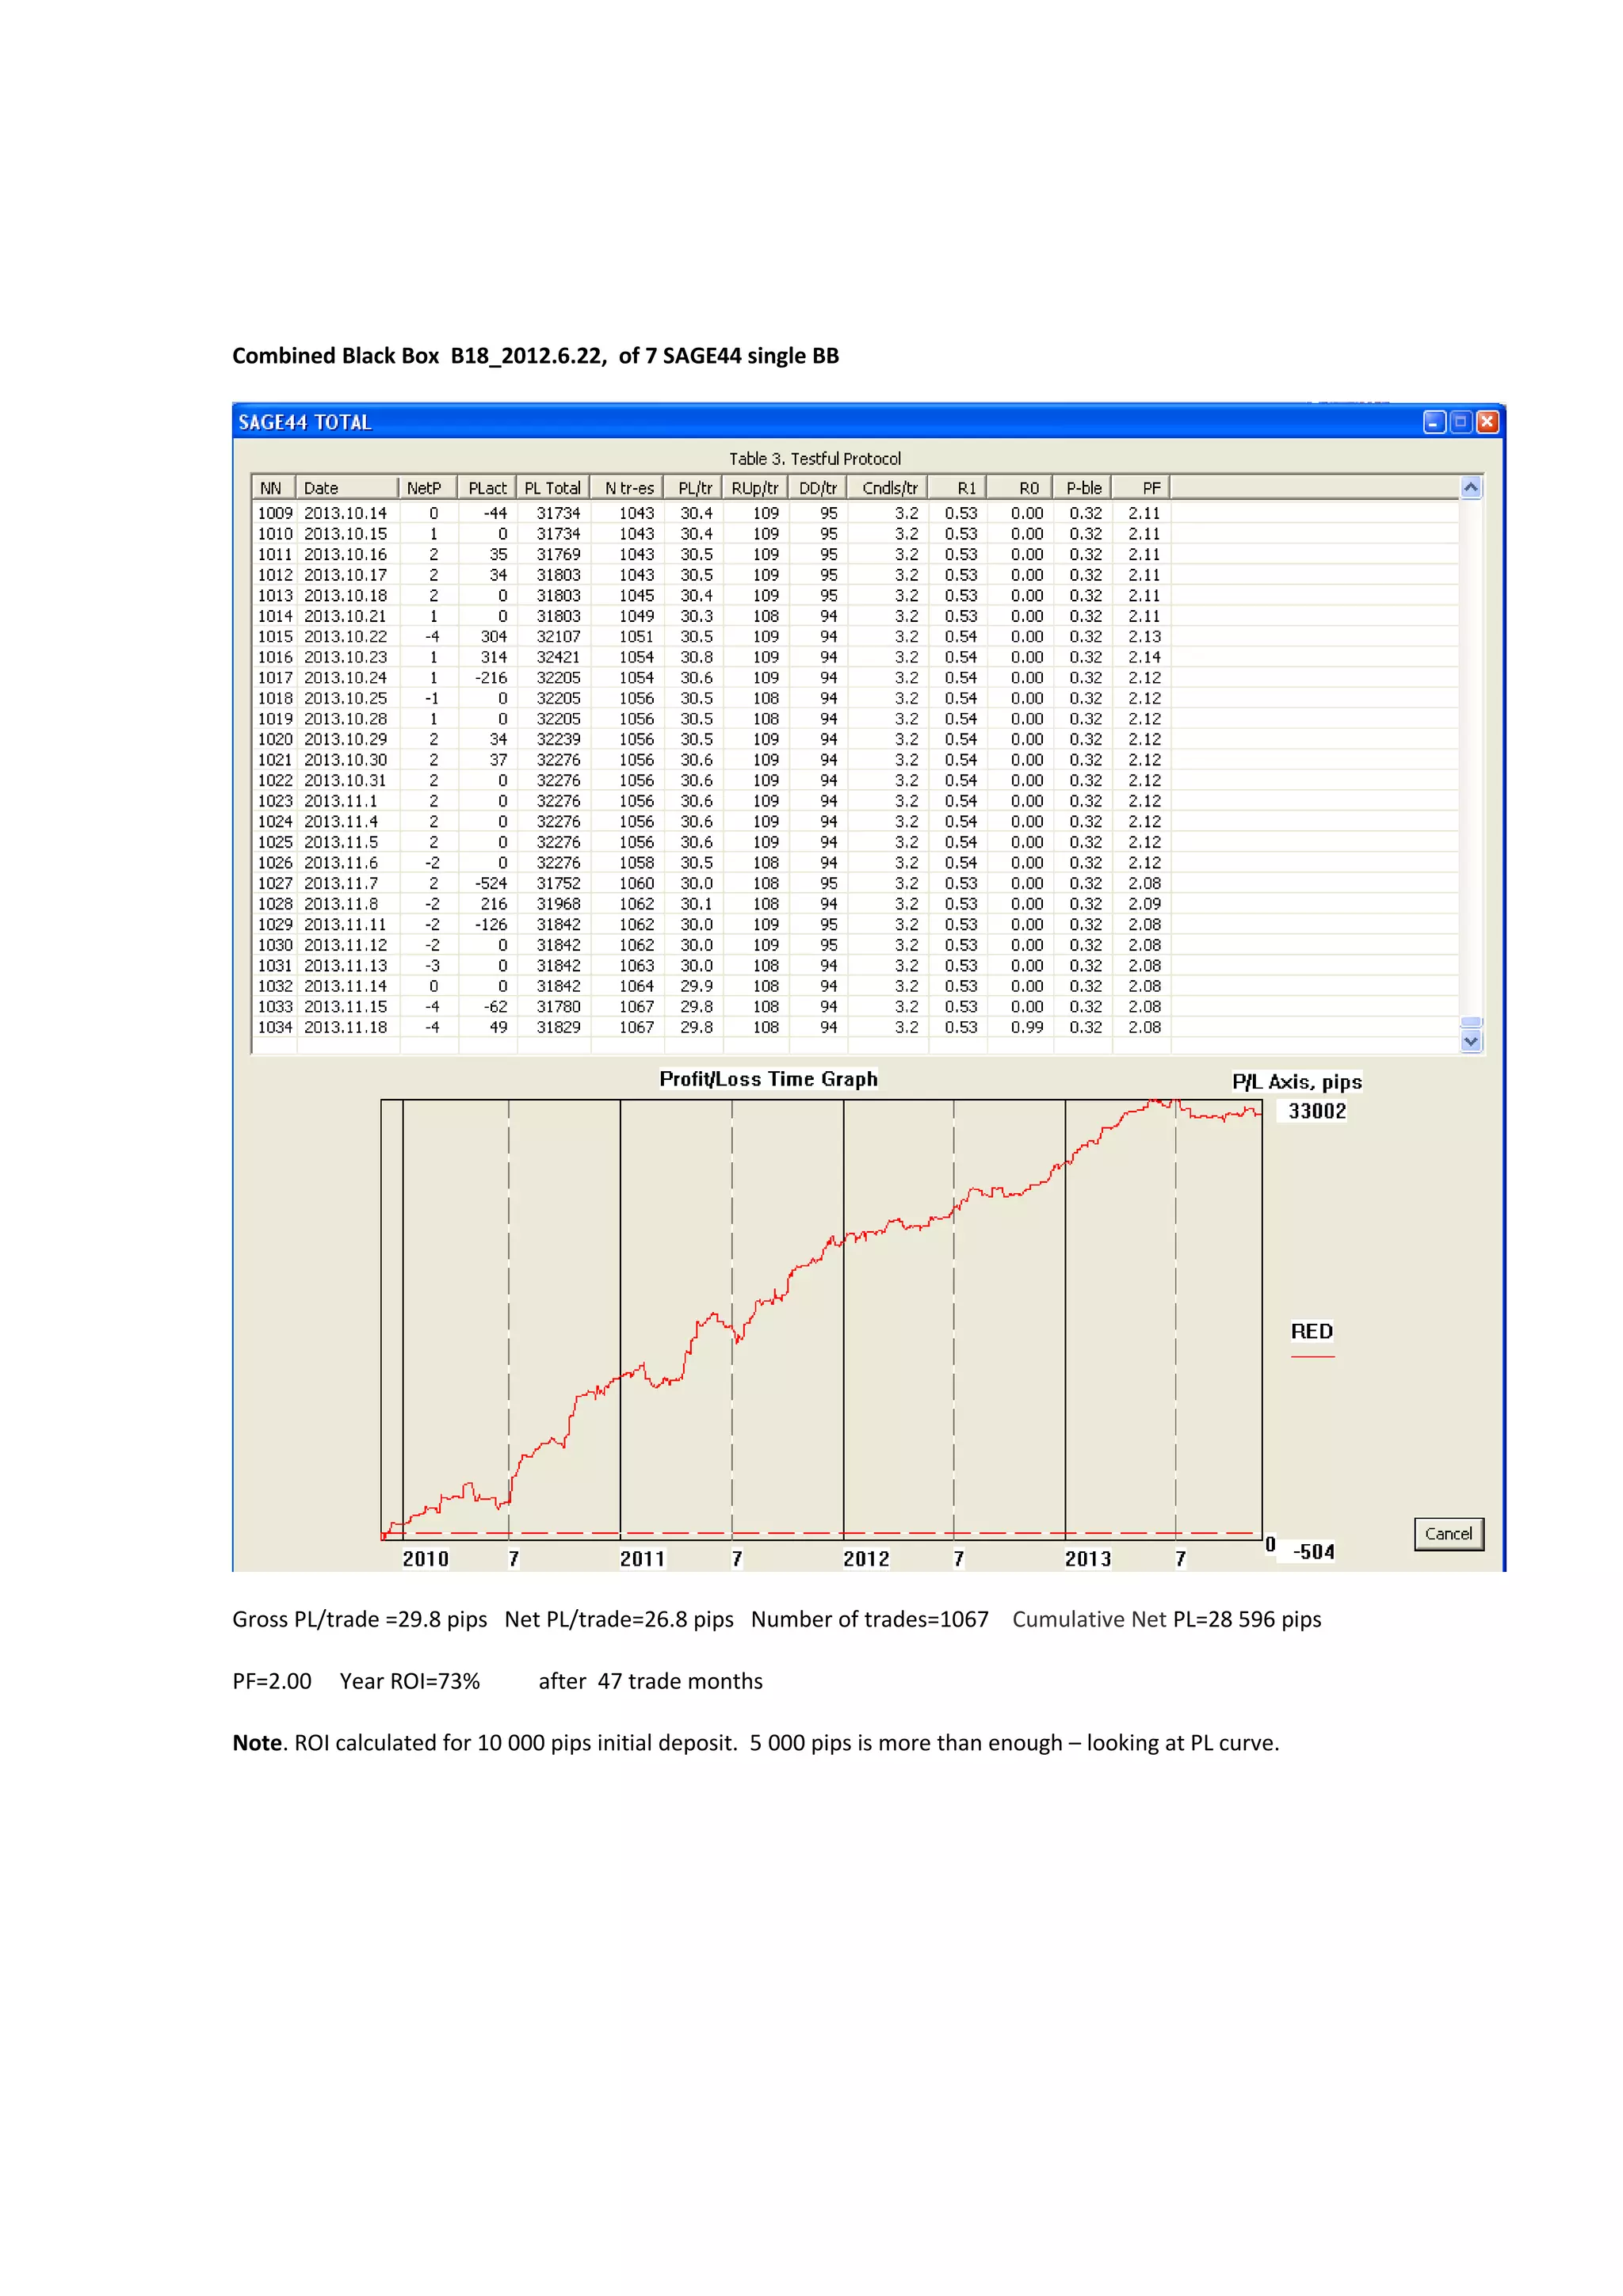The image size is (1623, 2296).
Task: Click the PLact column header
Action: tap(487, 488)
